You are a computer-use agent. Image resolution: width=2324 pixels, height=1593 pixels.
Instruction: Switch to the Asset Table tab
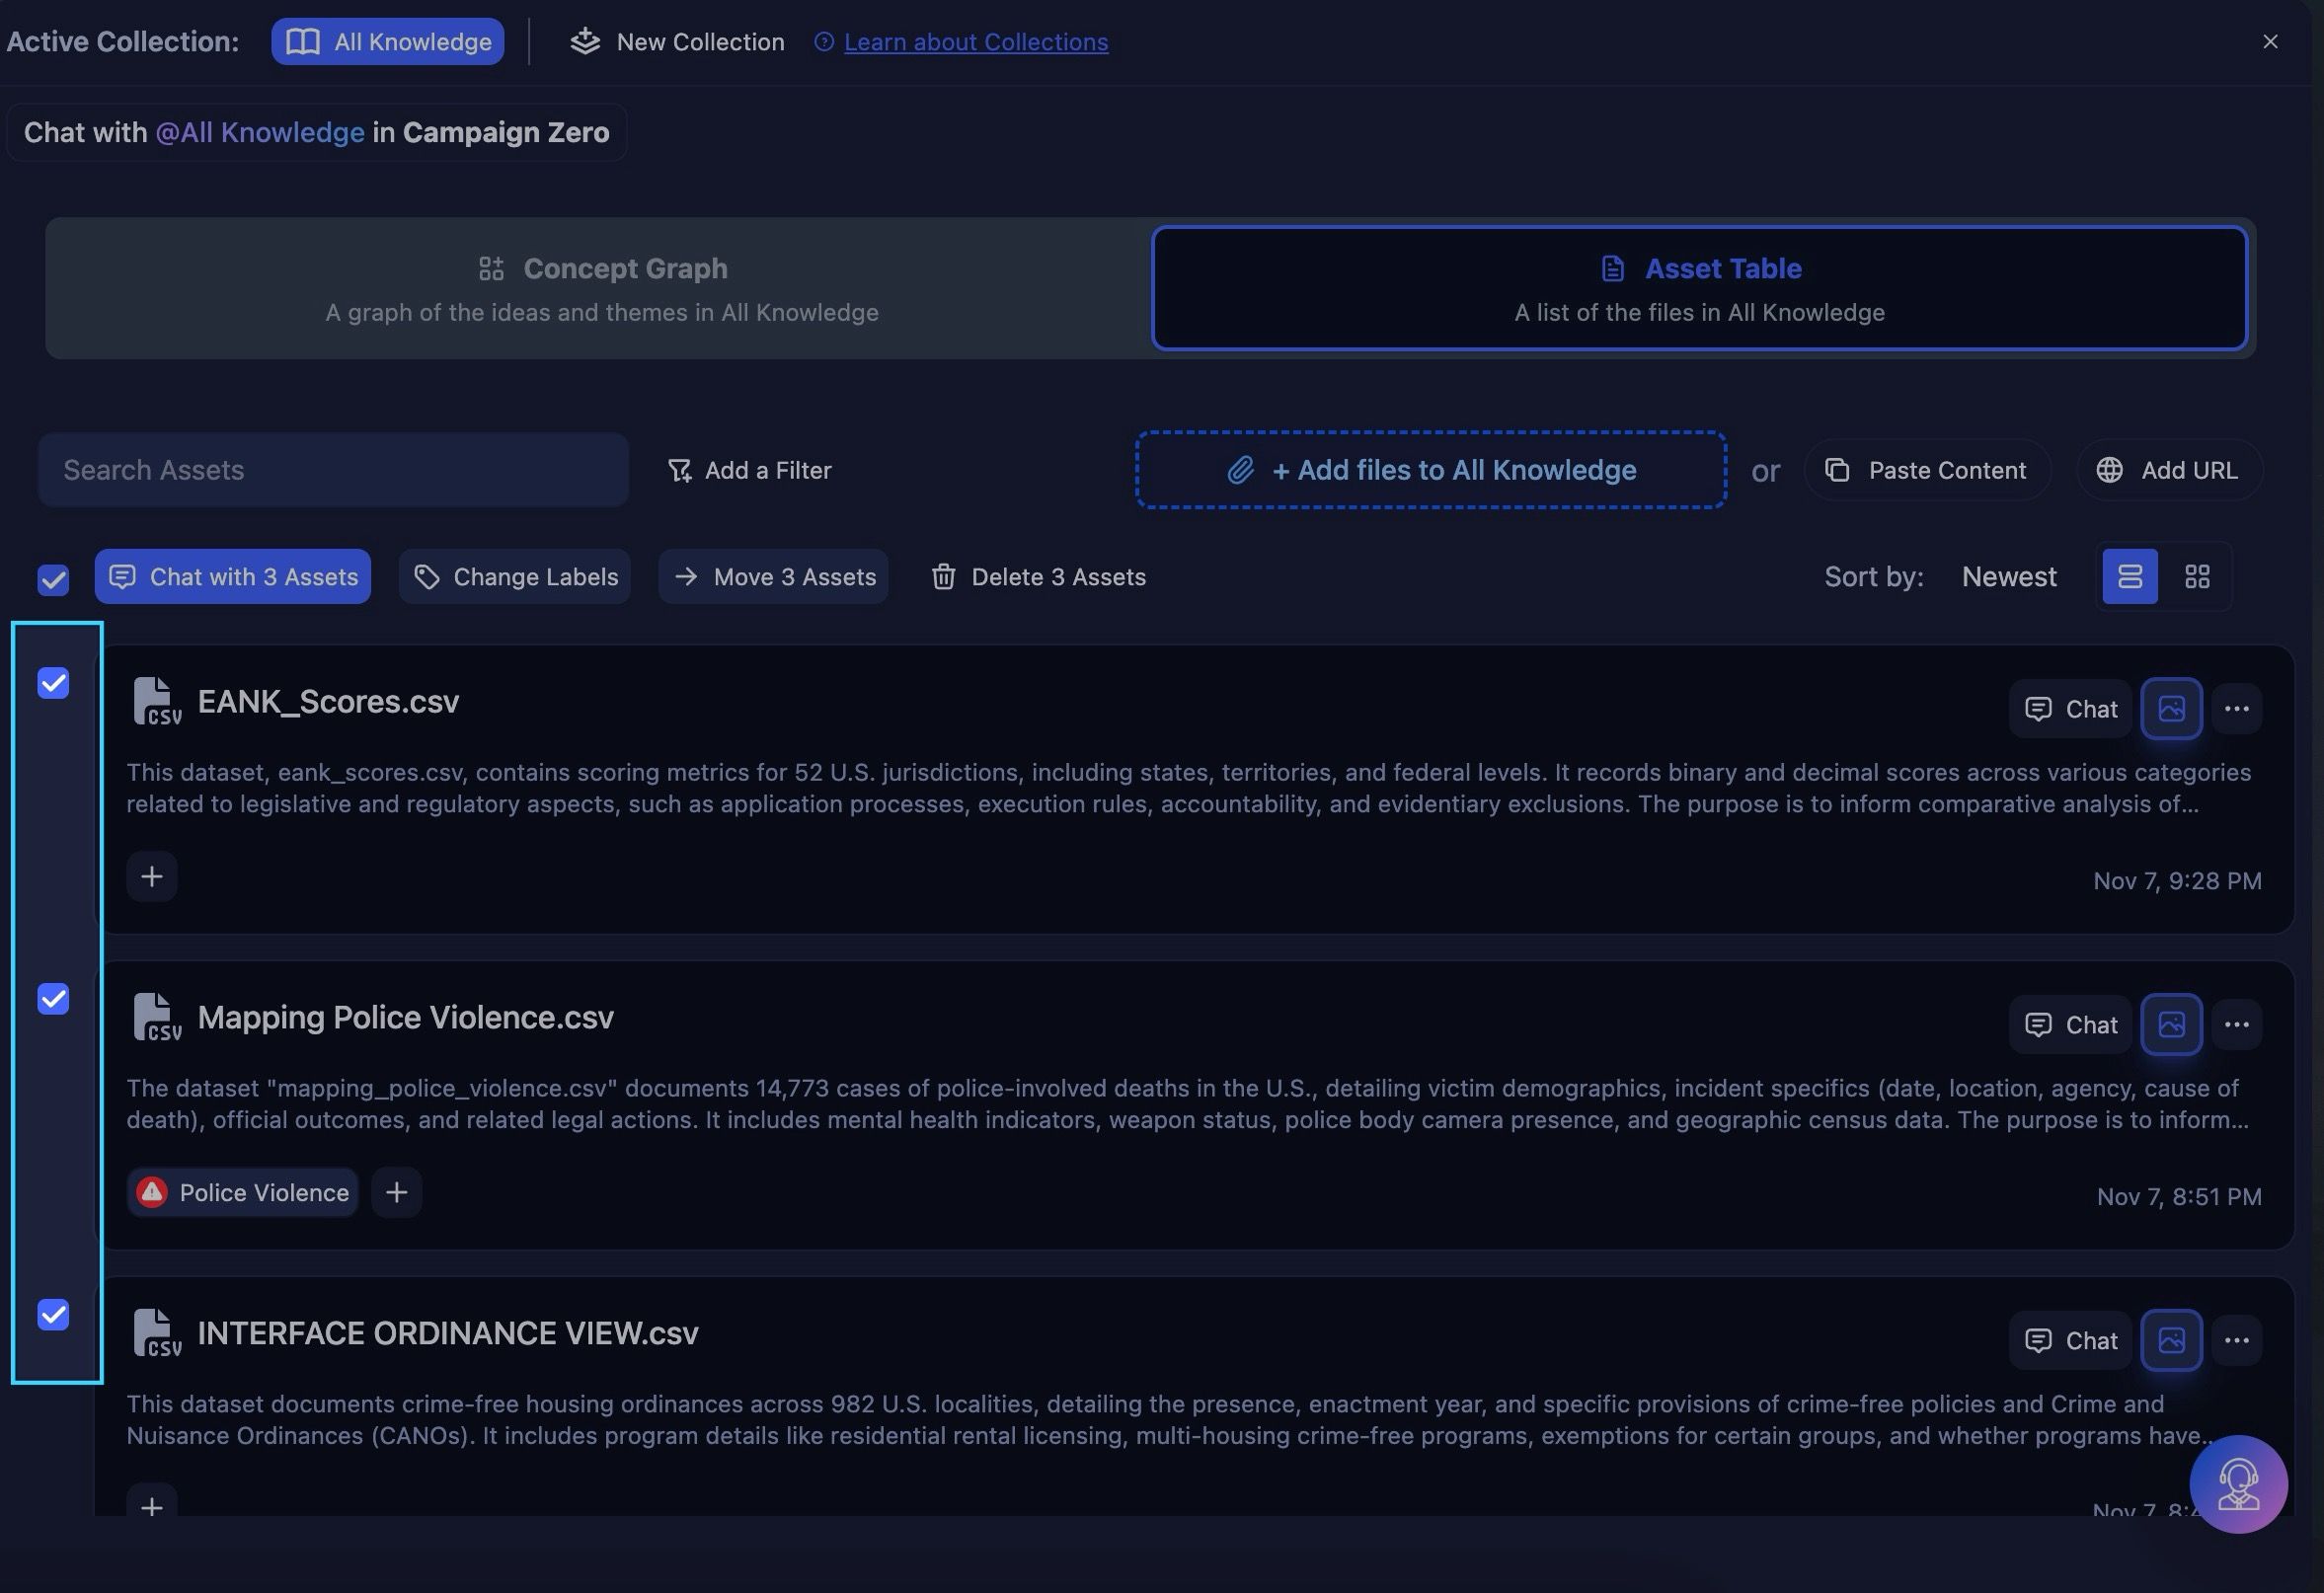(1699, 288)
